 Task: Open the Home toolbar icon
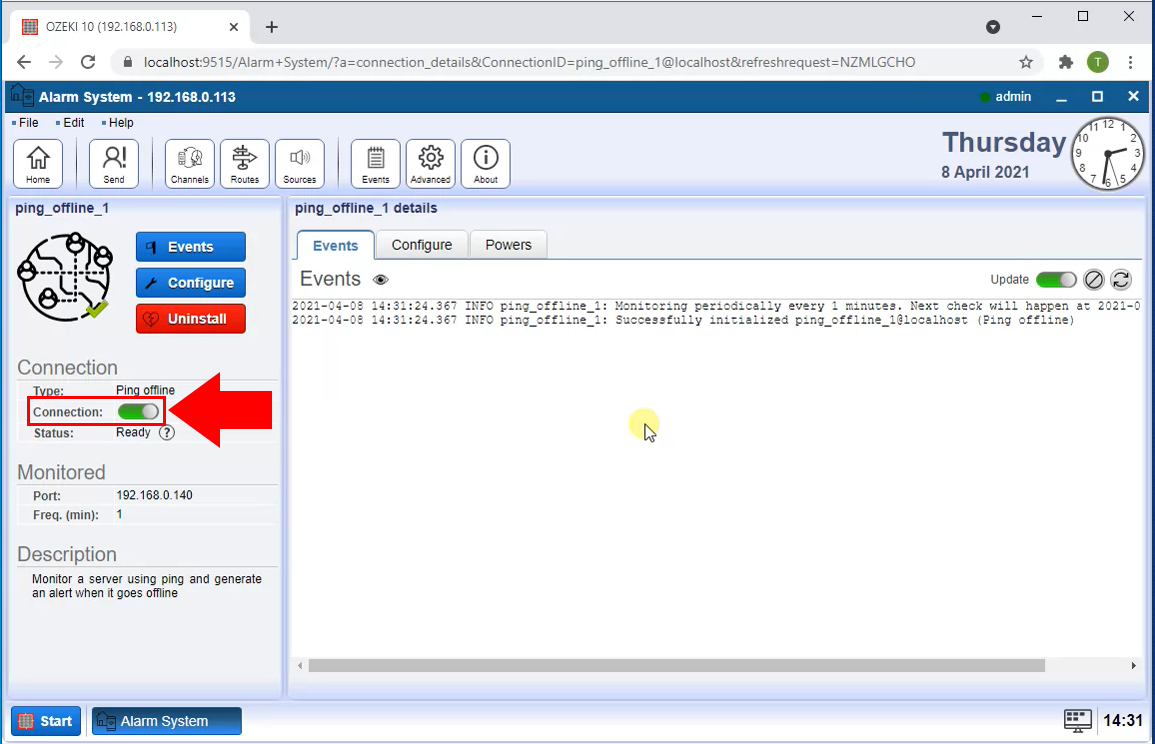click(x=38, y=164)
